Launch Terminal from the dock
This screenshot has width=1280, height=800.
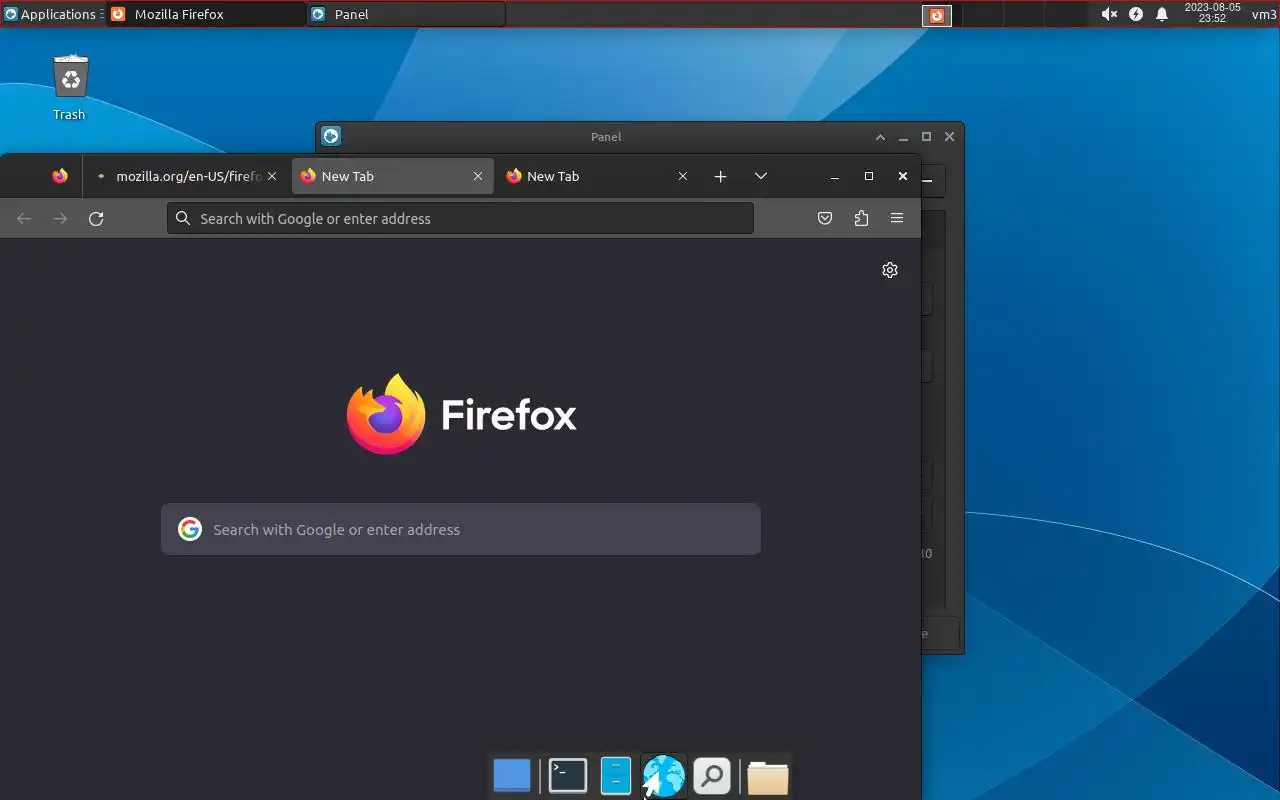tap(568, 776)
